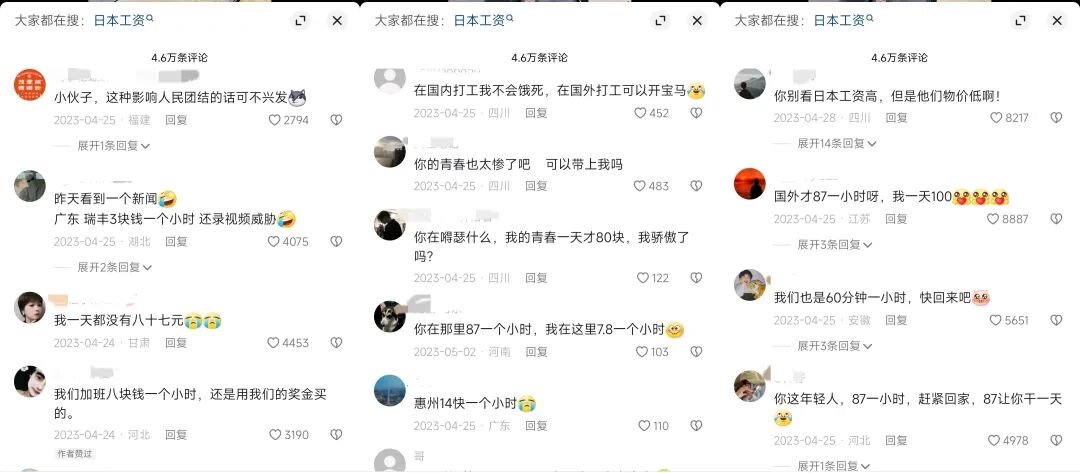Viewport: 1080px width, 473px height.
Task: Toggle like on 惠州14快一个小时 comment
Action: click(x=643, y=426)
